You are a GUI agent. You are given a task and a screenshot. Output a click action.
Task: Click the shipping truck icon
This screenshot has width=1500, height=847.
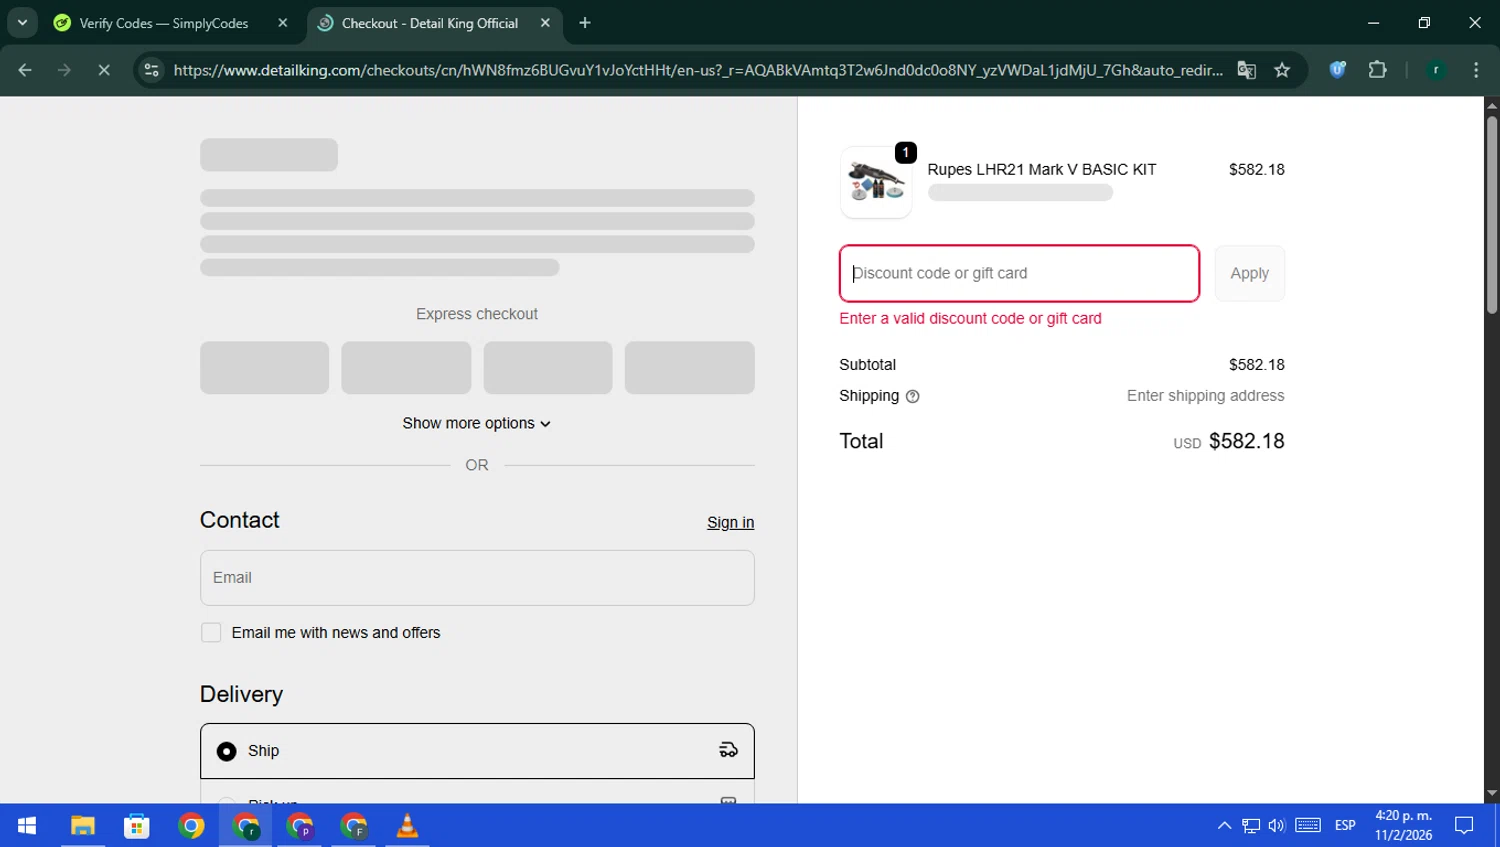click(728, 751)
